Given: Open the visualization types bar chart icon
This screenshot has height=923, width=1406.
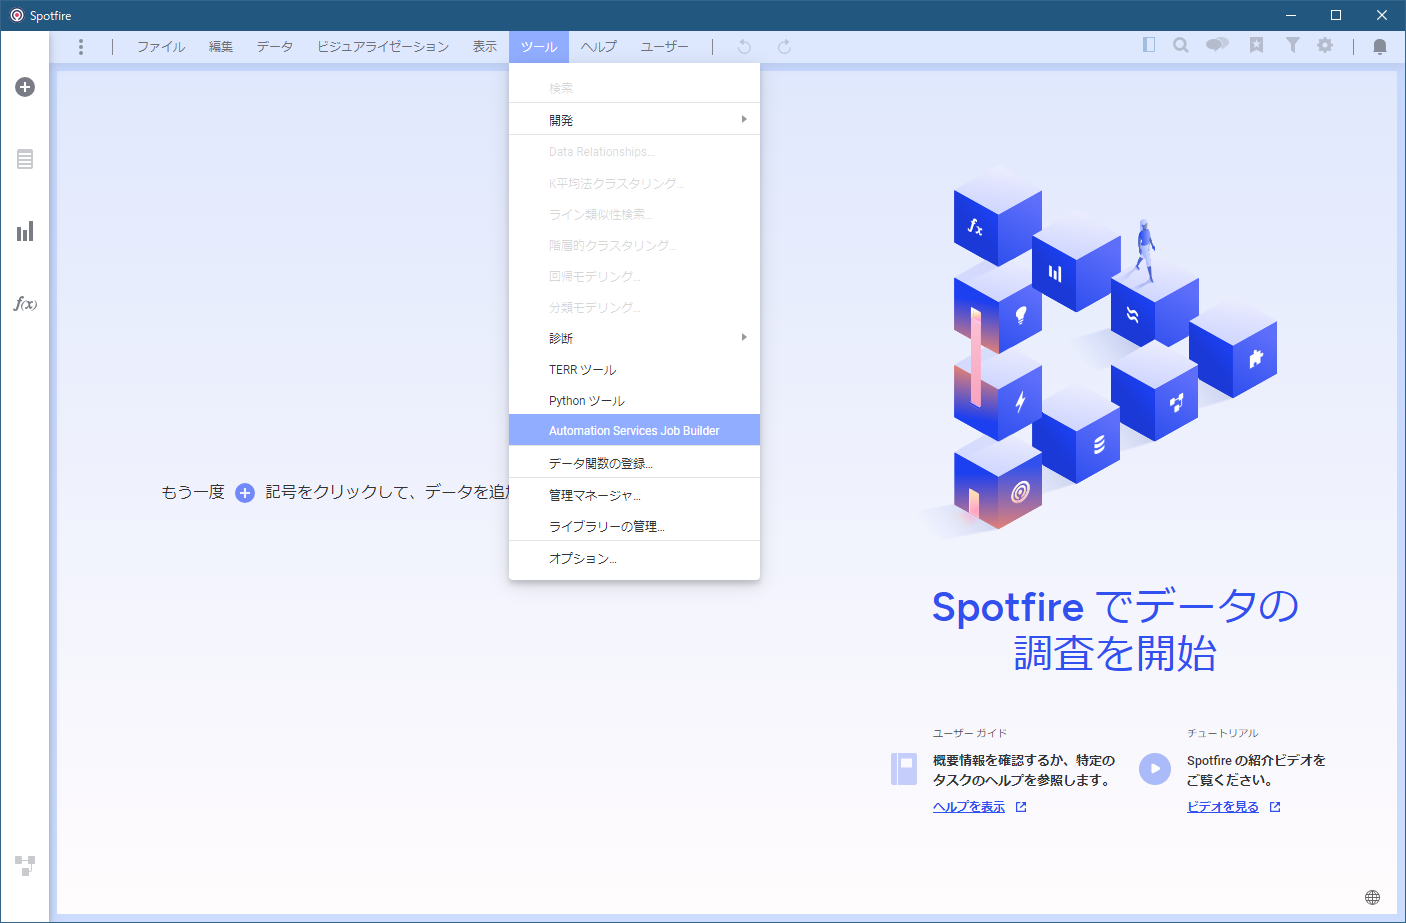Looking at the screenshot, I should (x=25, y=231).
